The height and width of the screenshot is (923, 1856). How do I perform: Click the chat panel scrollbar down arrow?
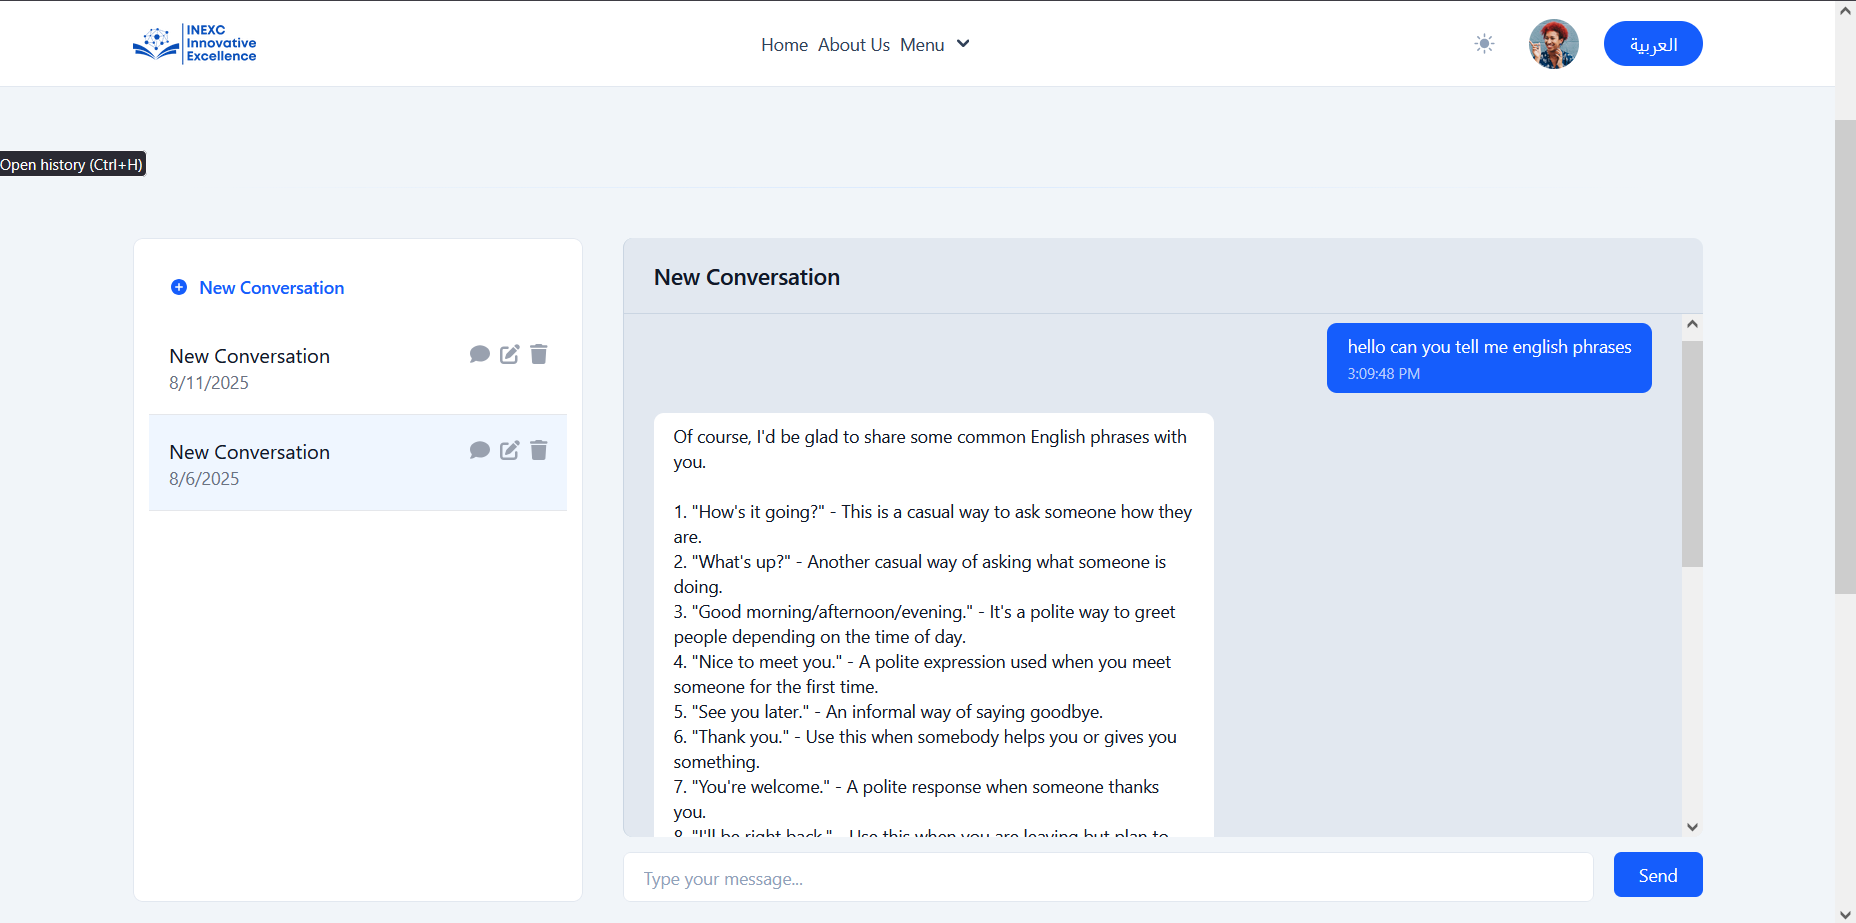1692,827
